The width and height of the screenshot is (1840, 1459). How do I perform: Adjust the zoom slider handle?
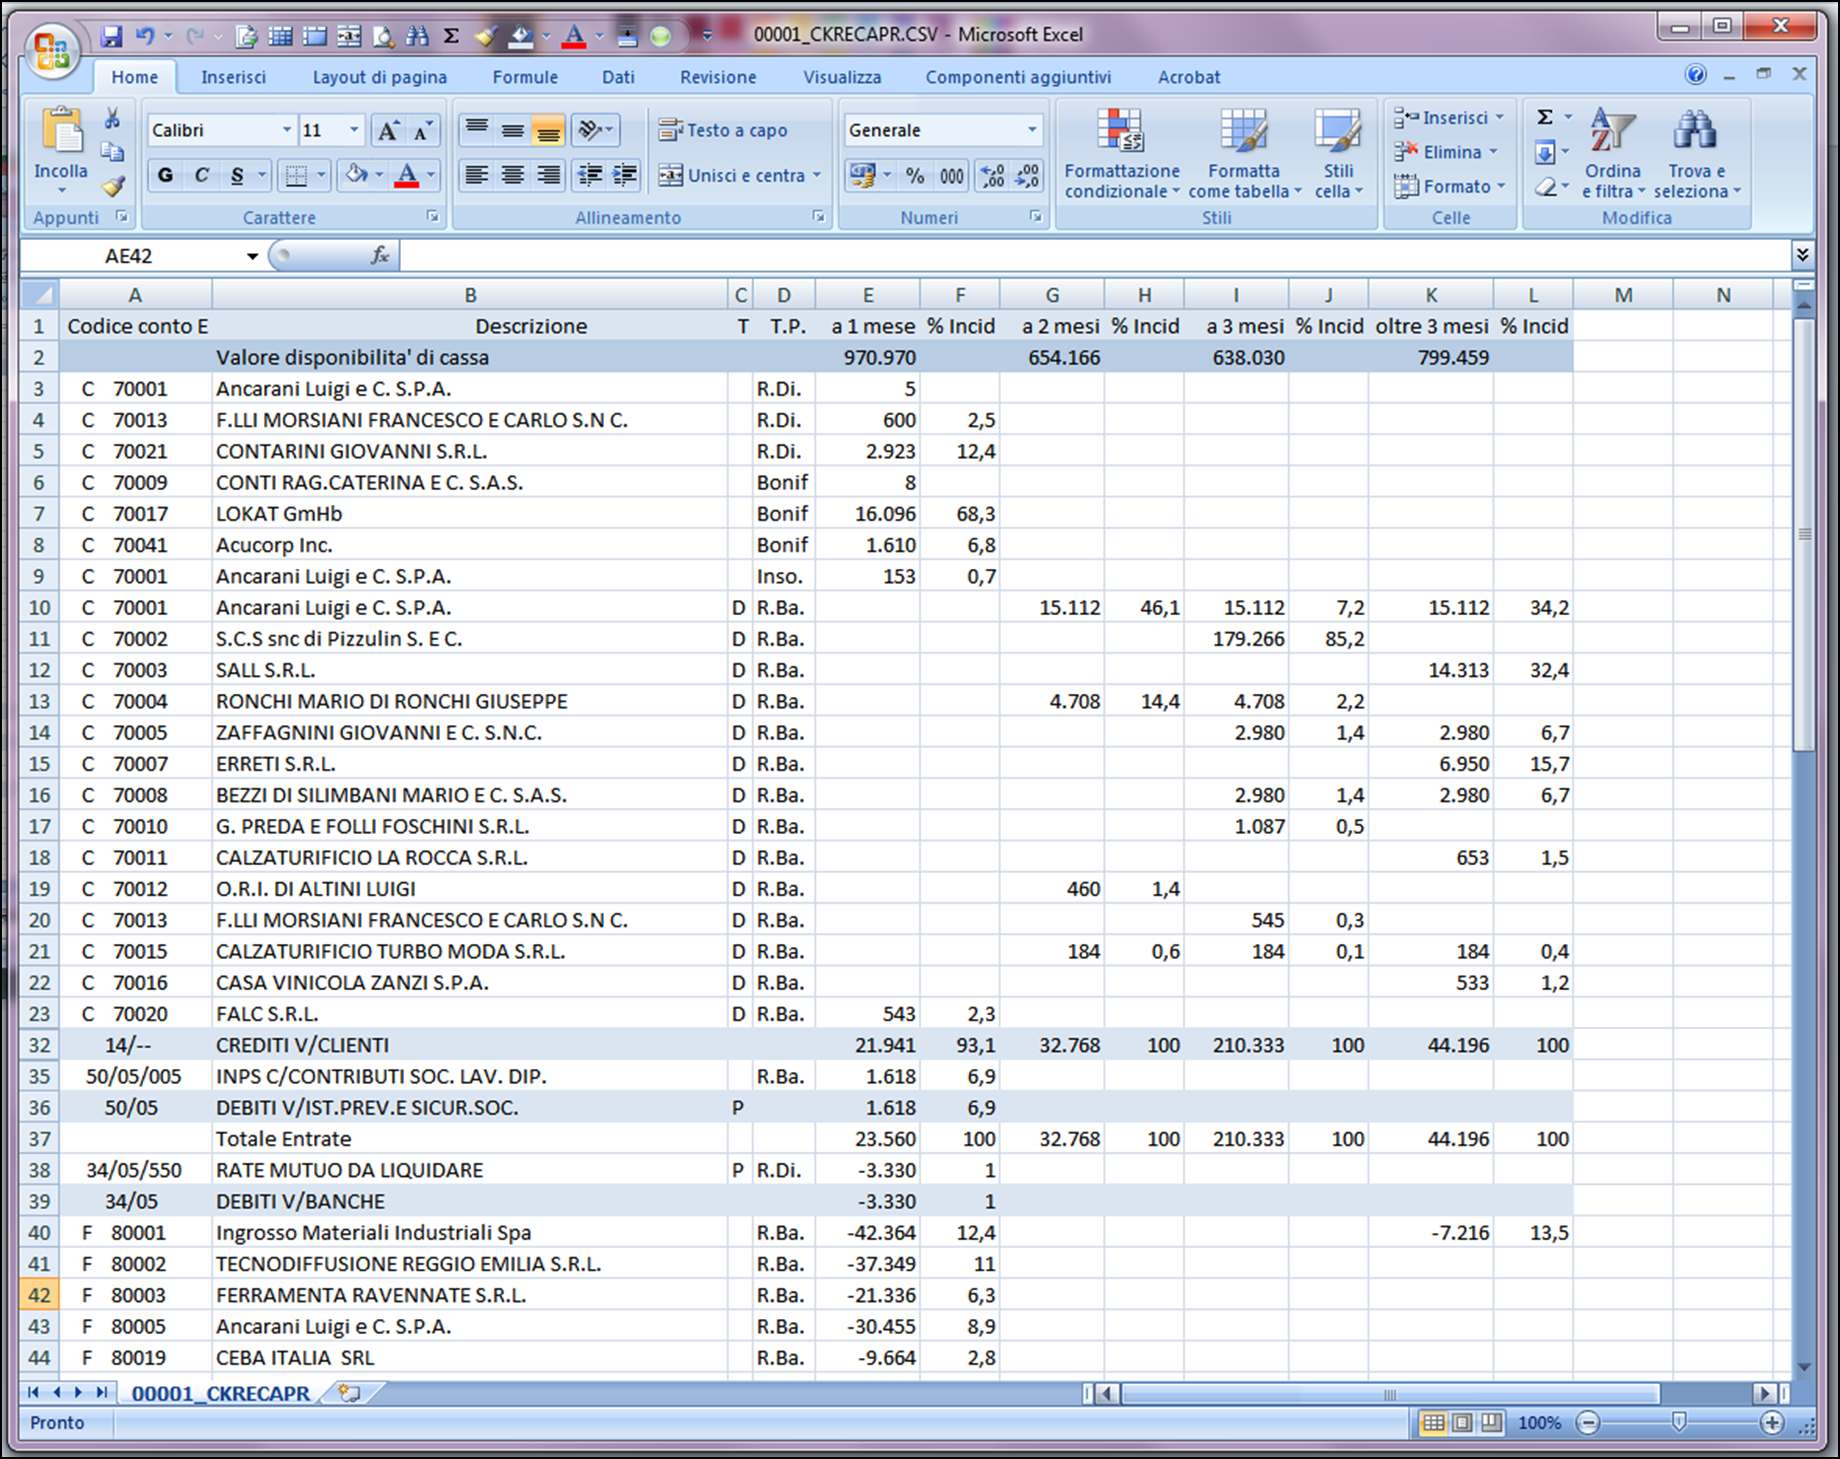[1679, 1422]
